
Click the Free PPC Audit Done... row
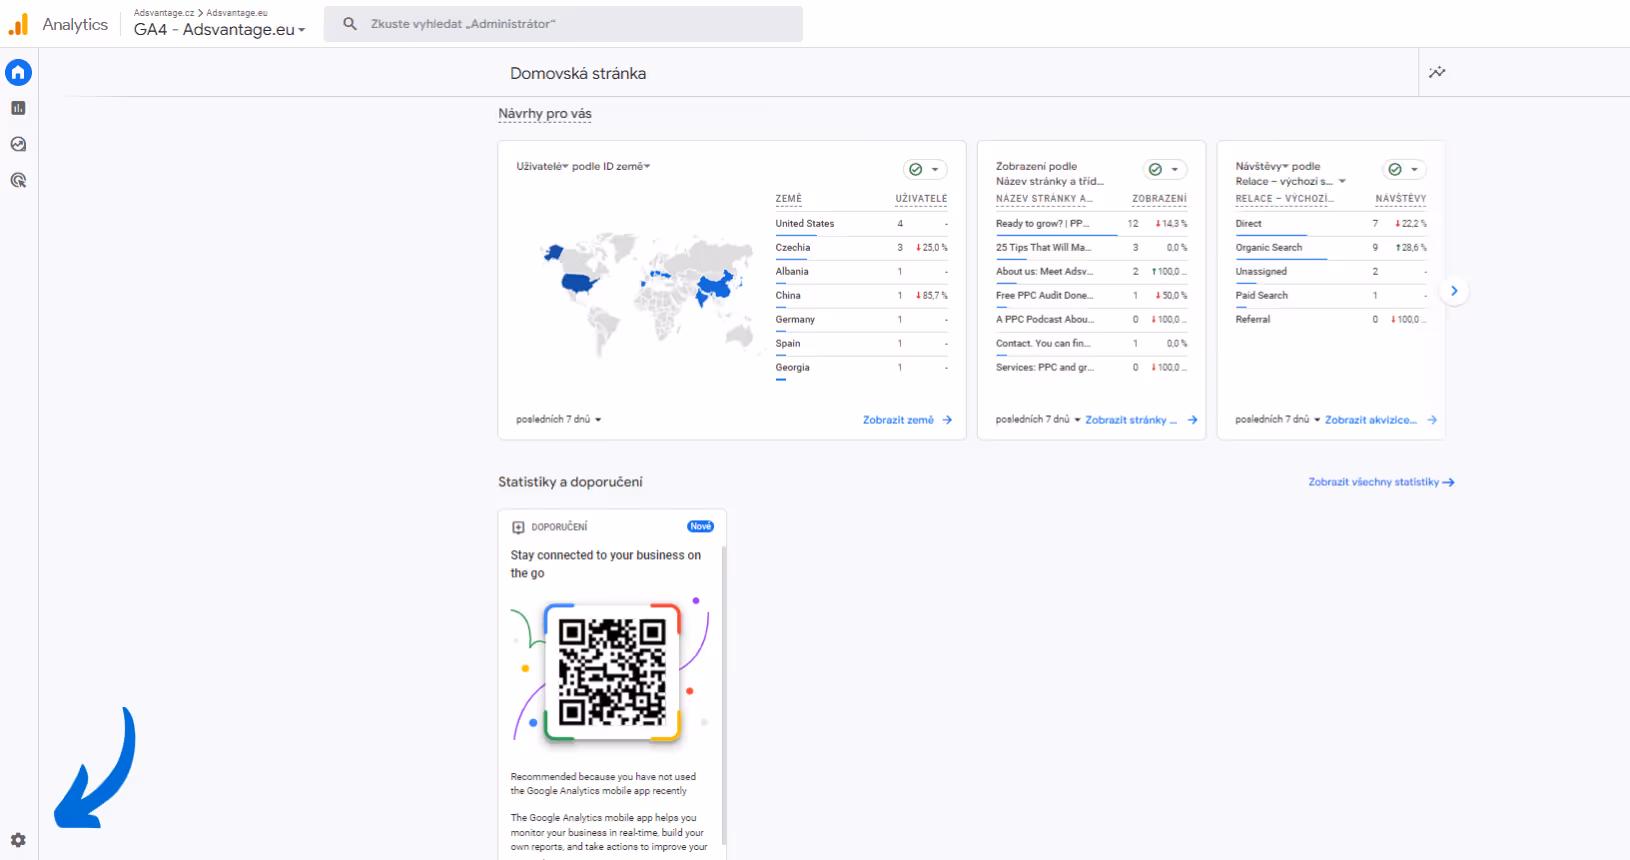(1091, 296)
